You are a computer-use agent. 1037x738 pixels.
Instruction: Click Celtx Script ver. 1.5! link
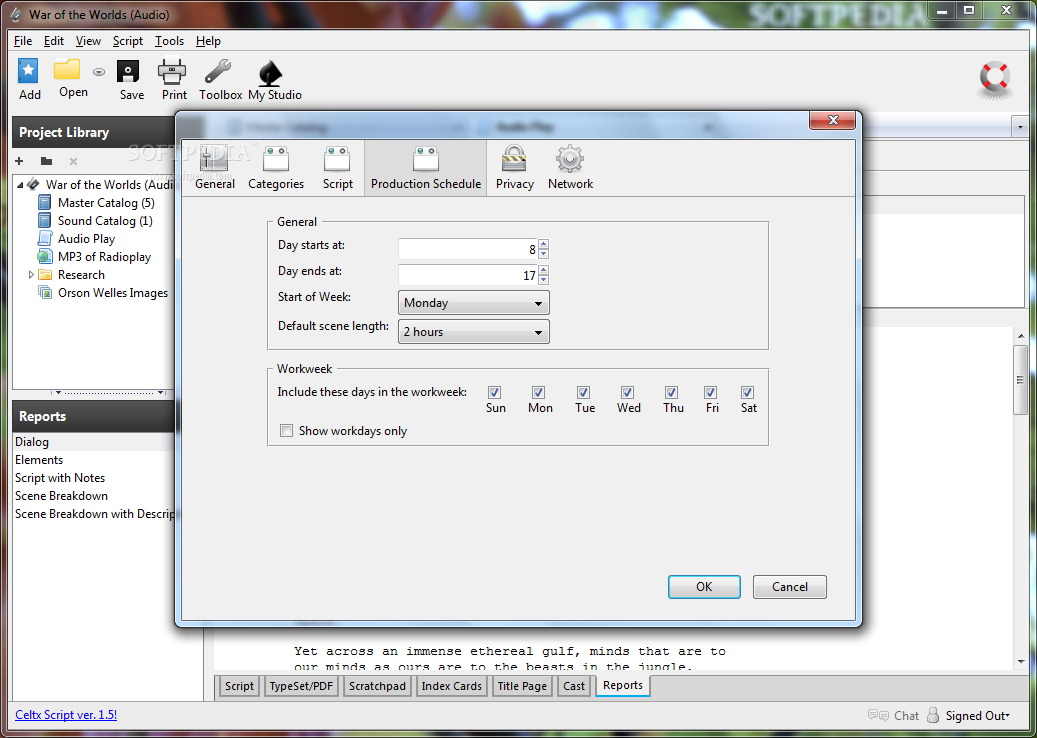(x=66, y=715)
